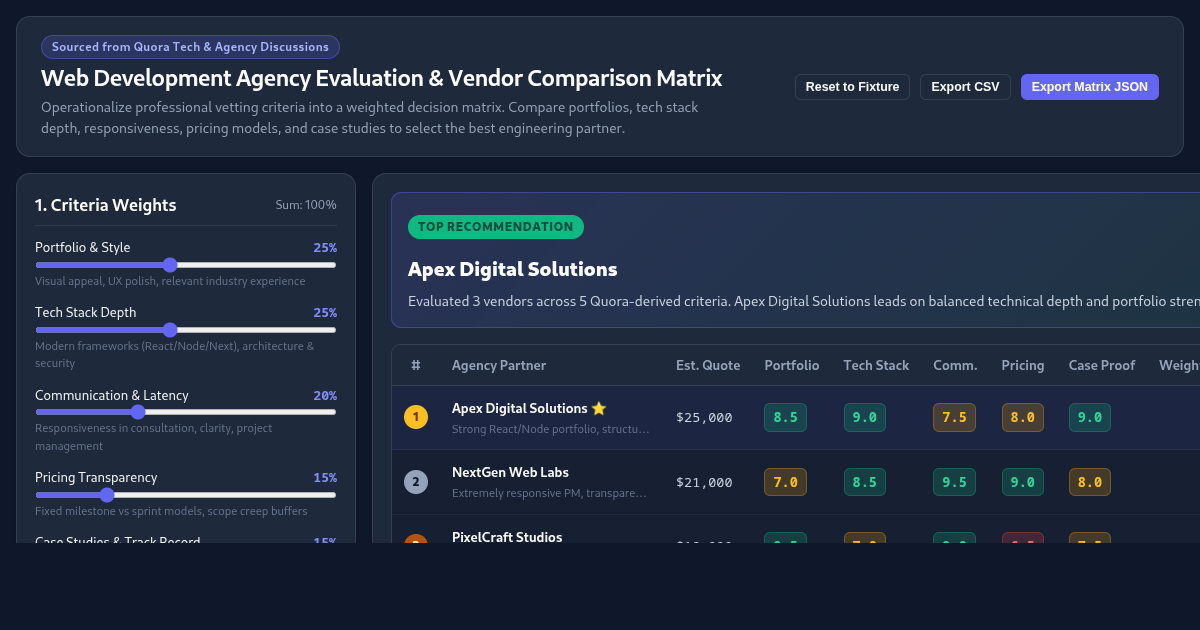The image size is (1200, 630).
Task: Click the Agency Partner column header
Action: 499,365
